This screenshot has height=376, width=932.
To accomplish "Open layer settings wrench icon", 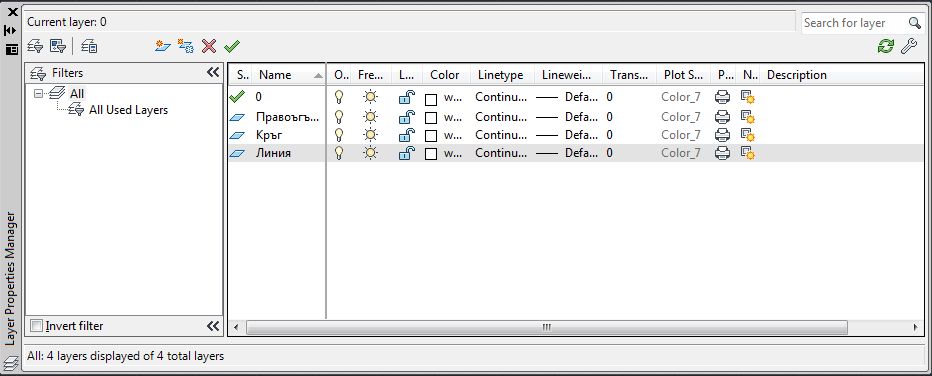I will 909,46.
